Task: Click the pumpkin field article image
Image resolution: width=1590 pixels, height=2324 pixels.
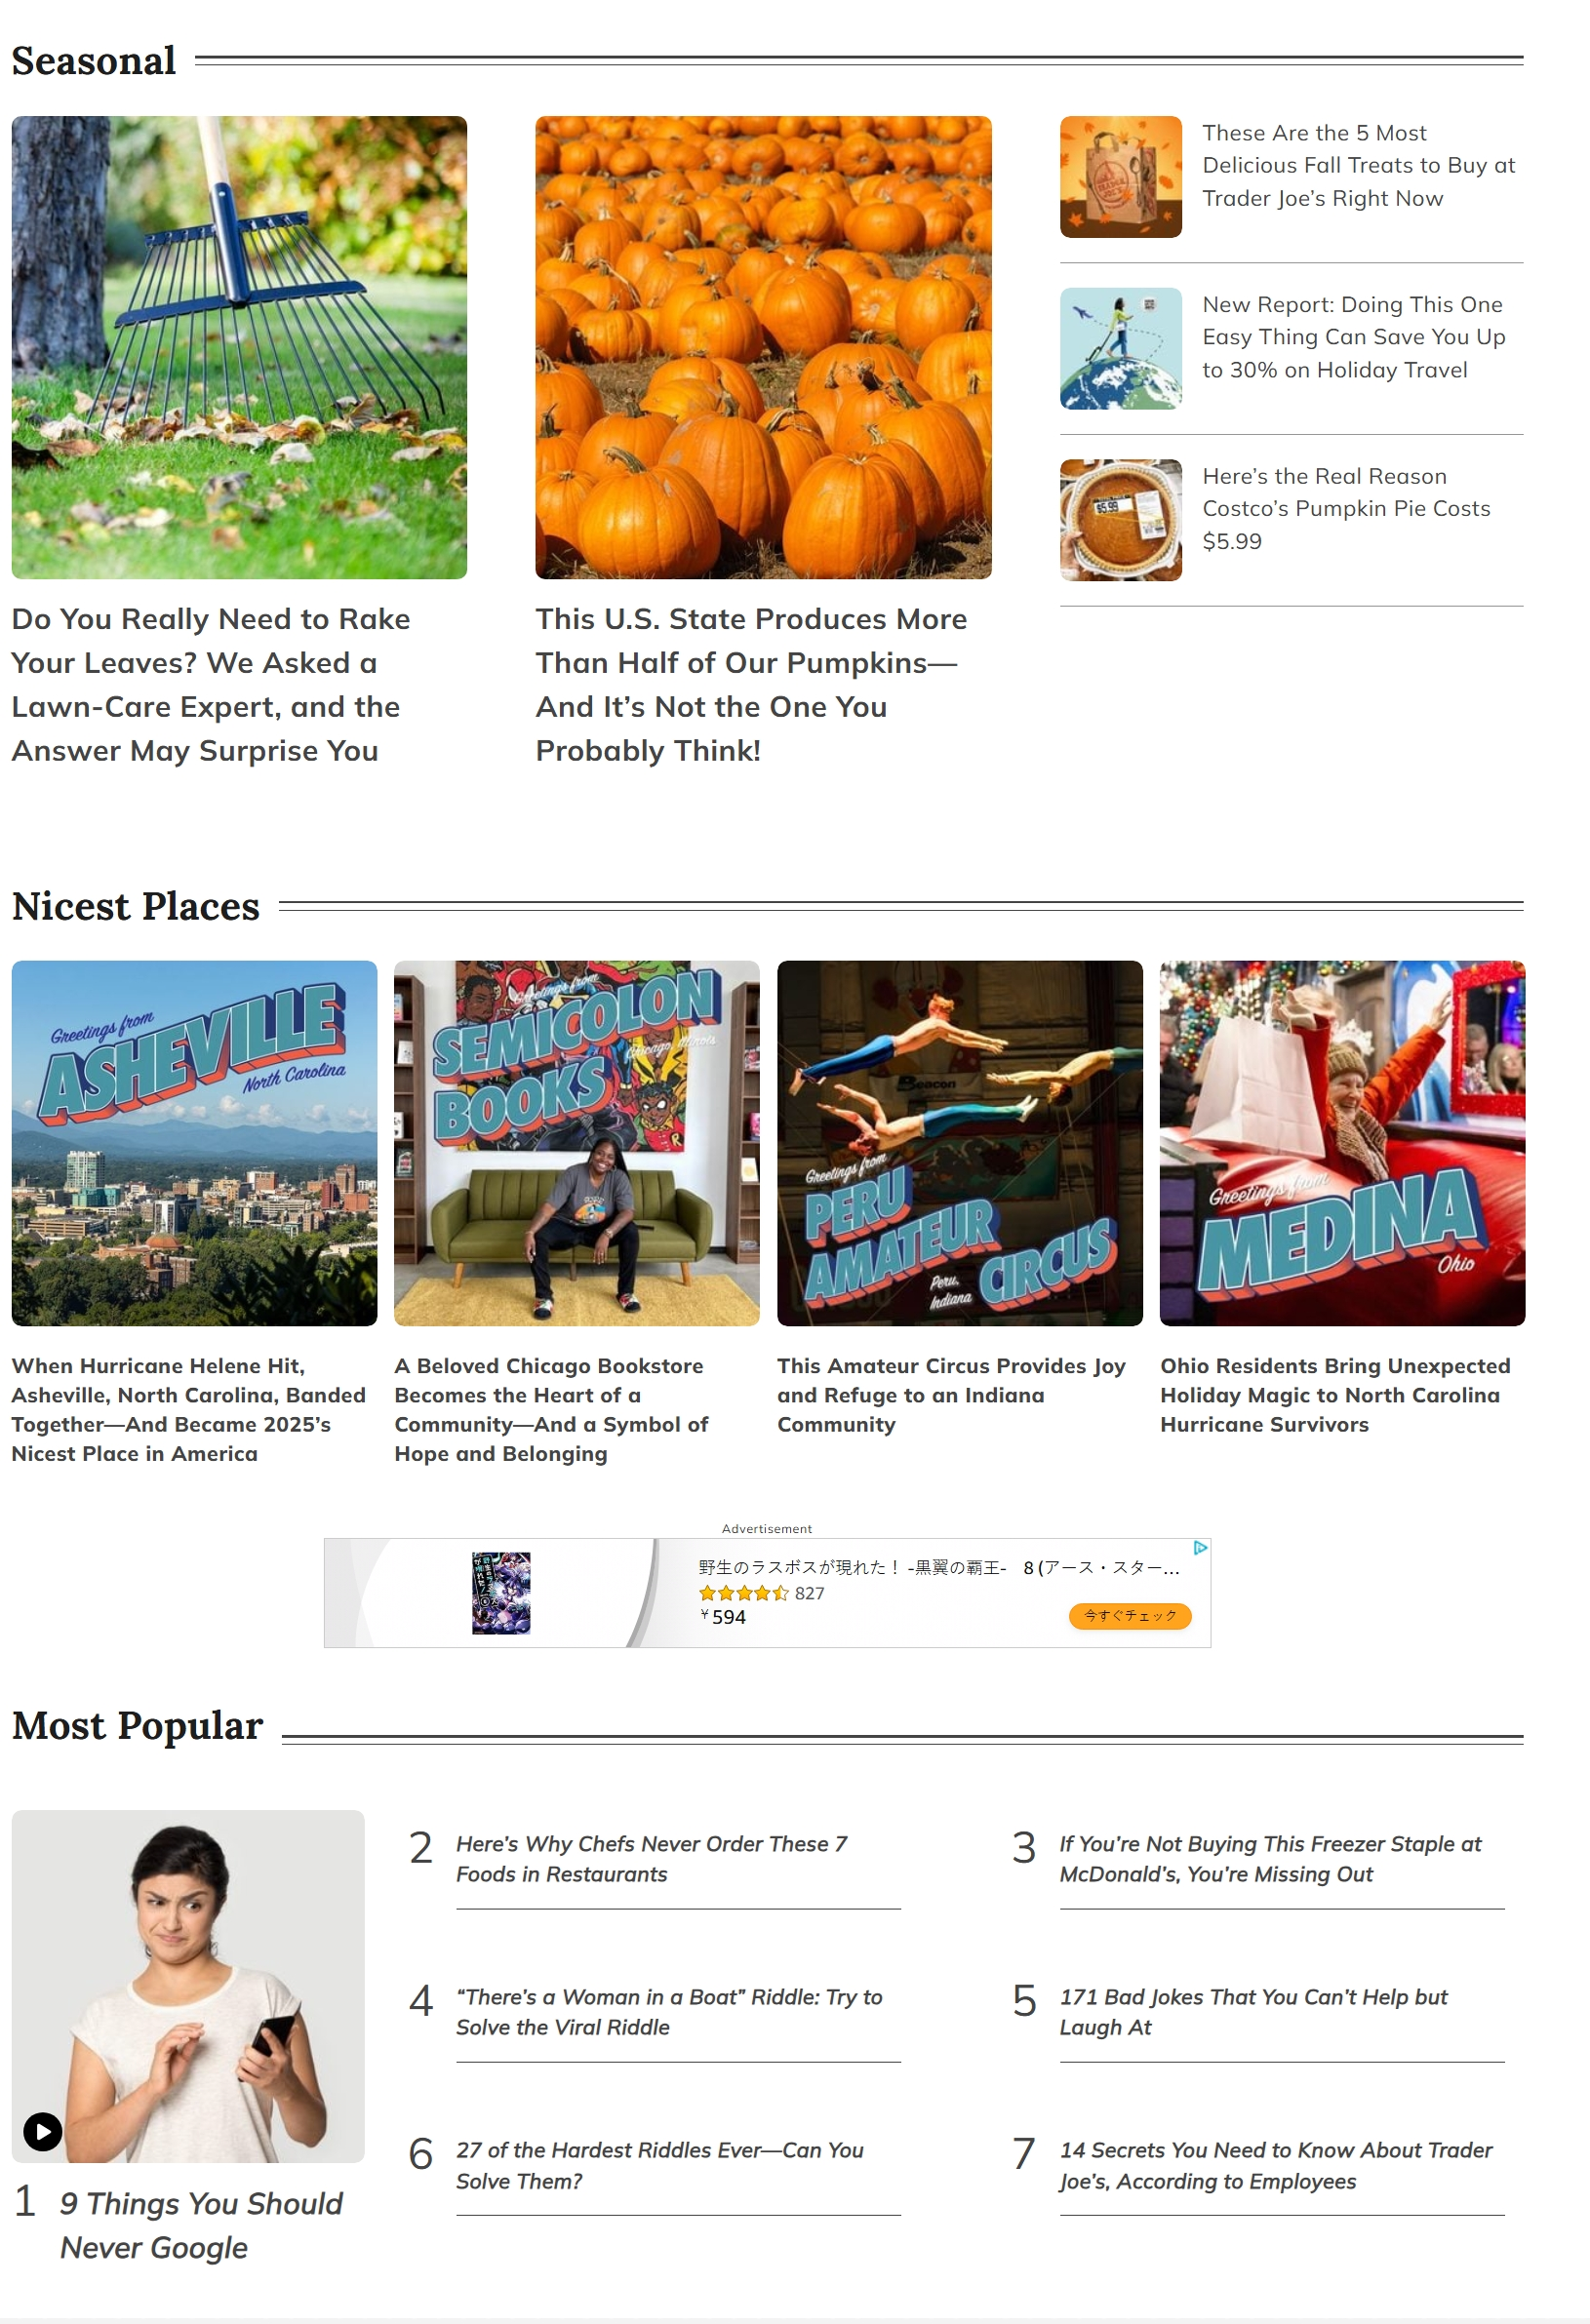Action: point(763,347)
